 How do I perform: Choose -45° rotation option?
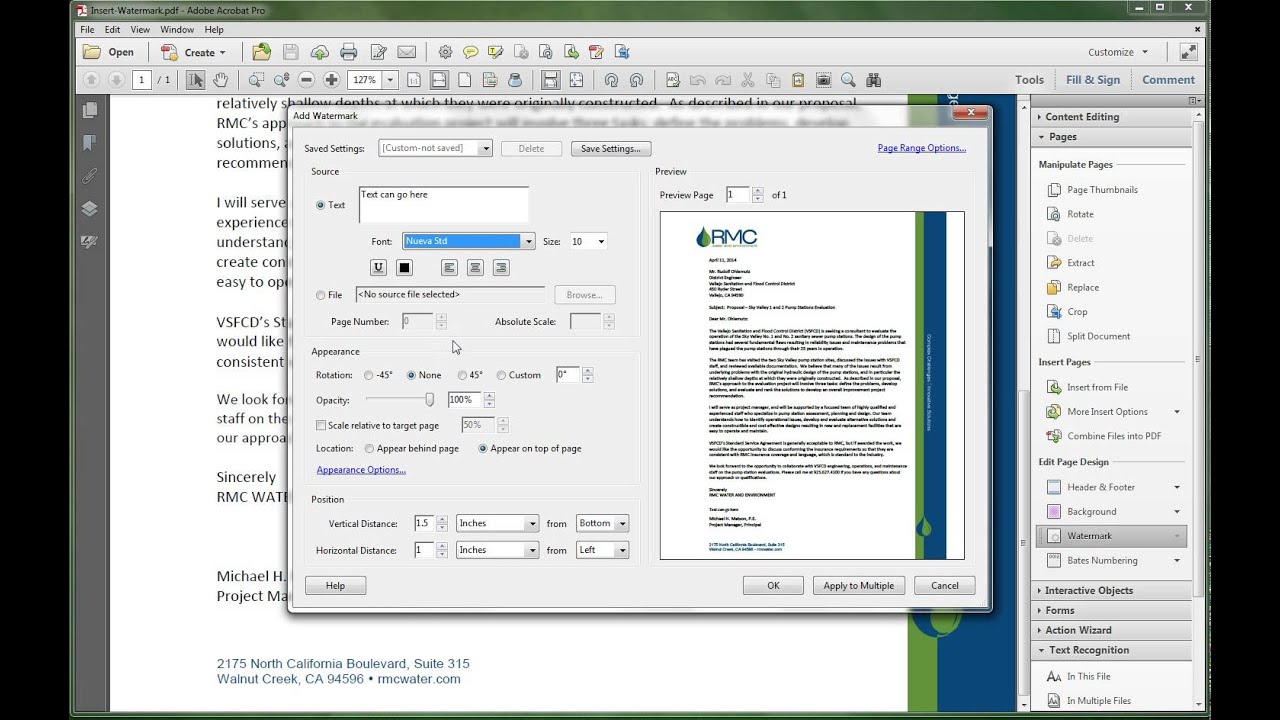coord(370,375)
